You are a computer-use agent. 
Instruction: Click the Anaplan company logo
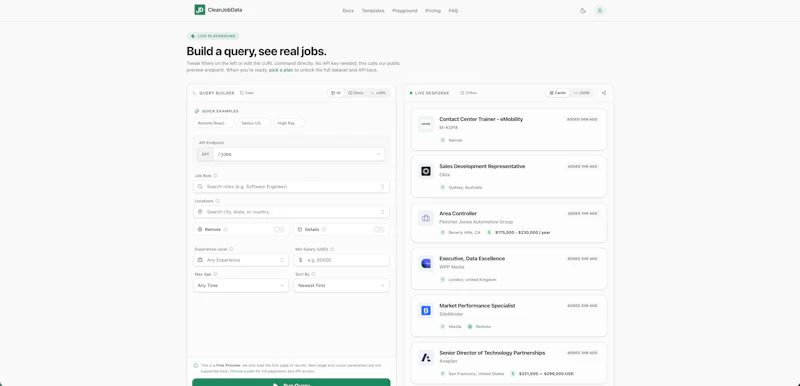pyautogui.click(x=426, y=358)
